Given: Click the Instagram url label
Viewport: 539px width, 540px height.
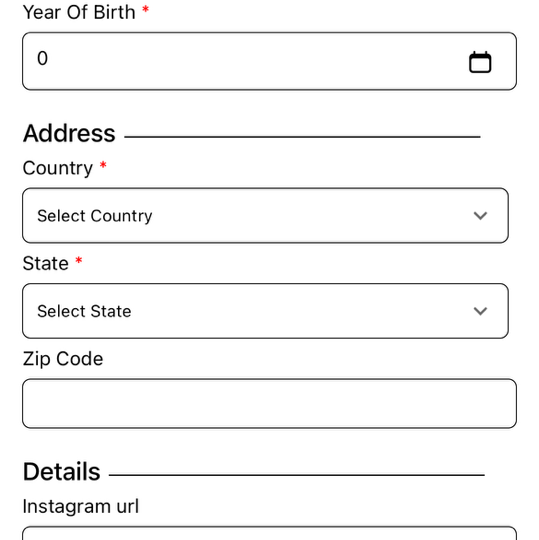Looking at the screenshot, I should point(81,507).
